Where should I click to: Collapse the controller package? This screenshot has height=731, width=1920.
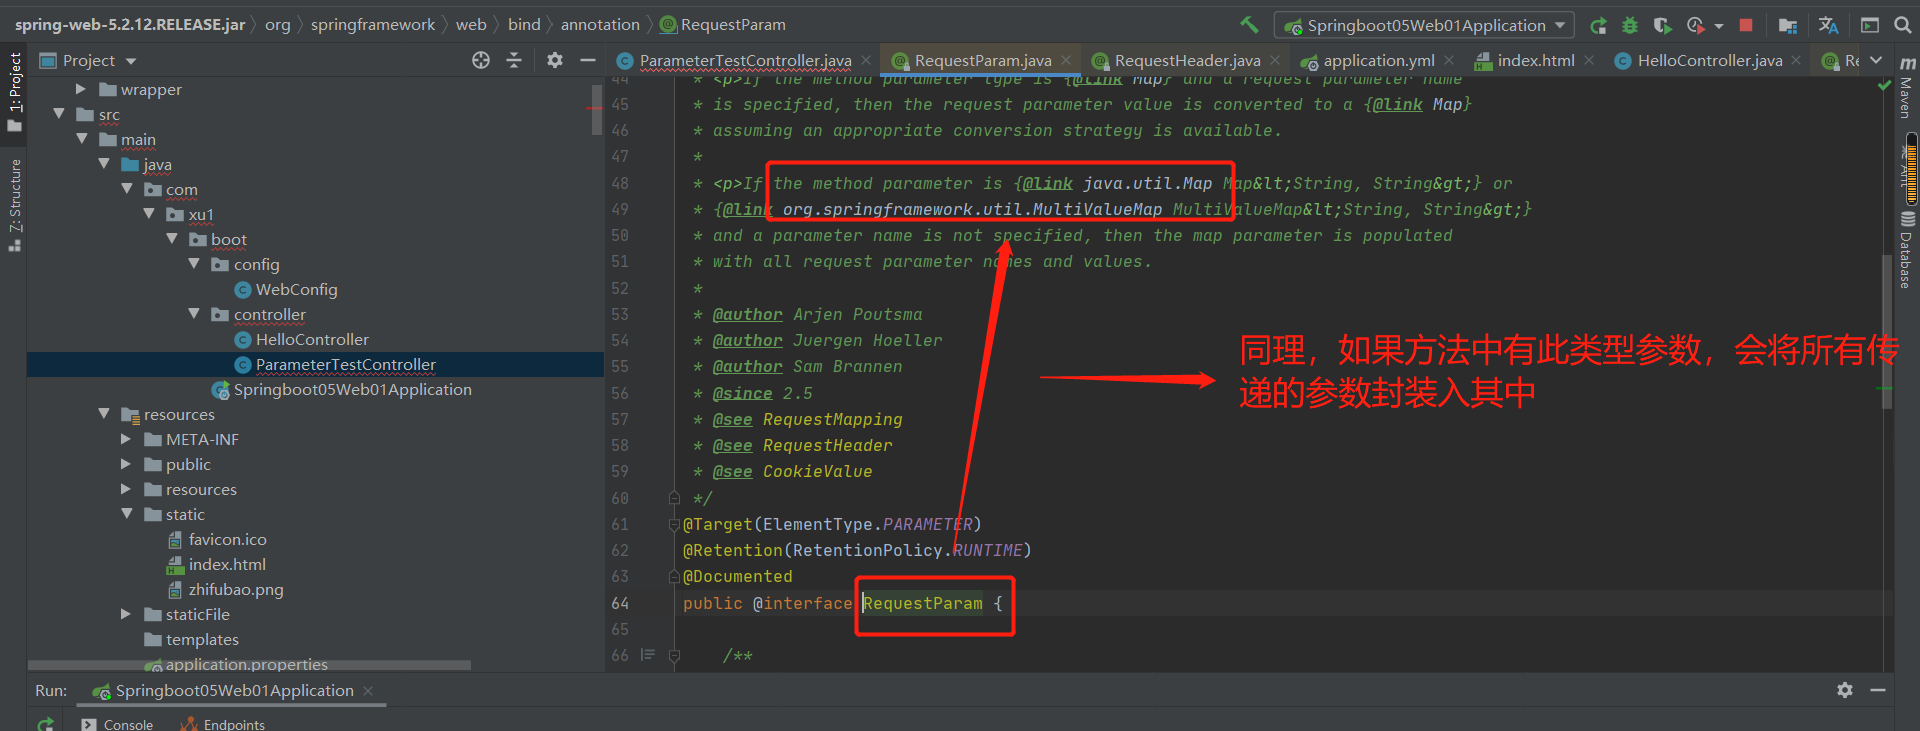(x=194, y=314)
